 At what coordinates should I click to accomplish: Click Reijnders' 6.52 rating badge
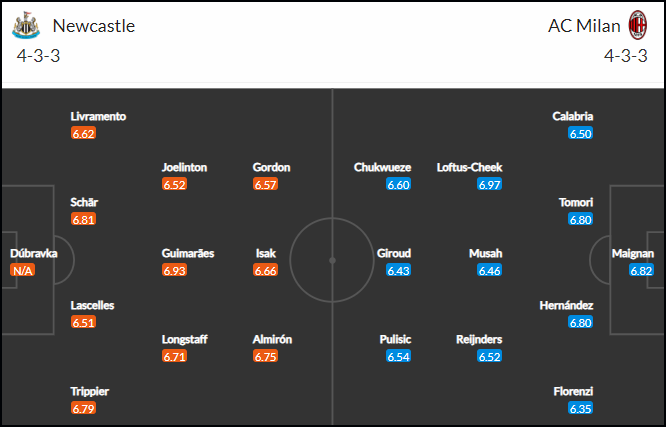489,356
